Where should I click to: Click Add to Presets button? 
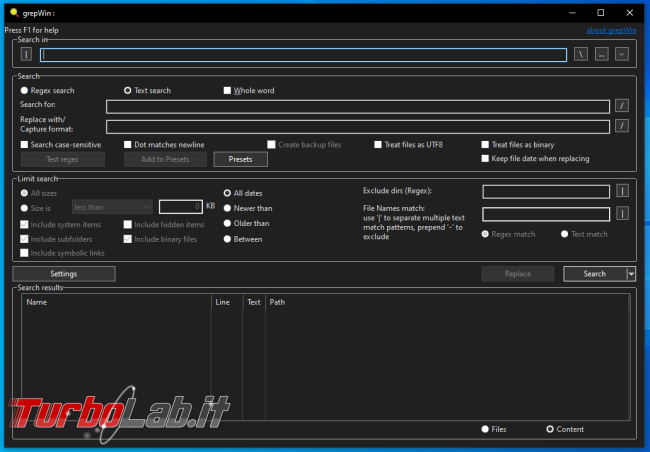(x=165, y=159)
